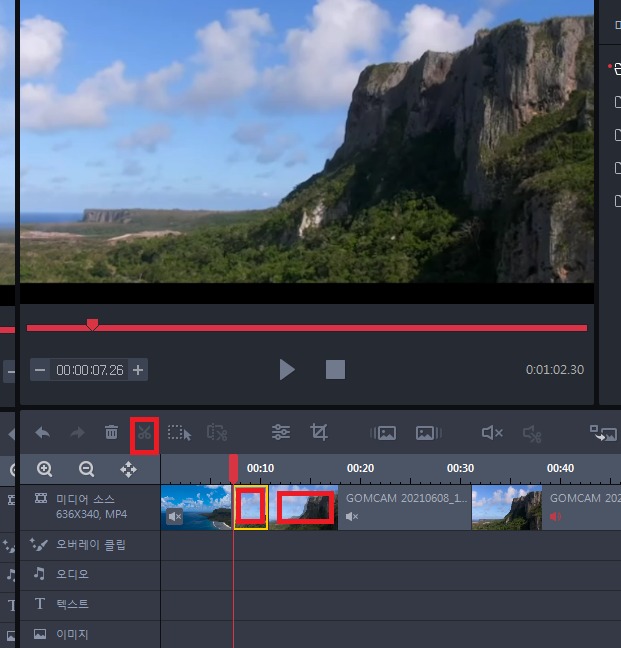Select the yellow-outlined short clip

(251, 507)
